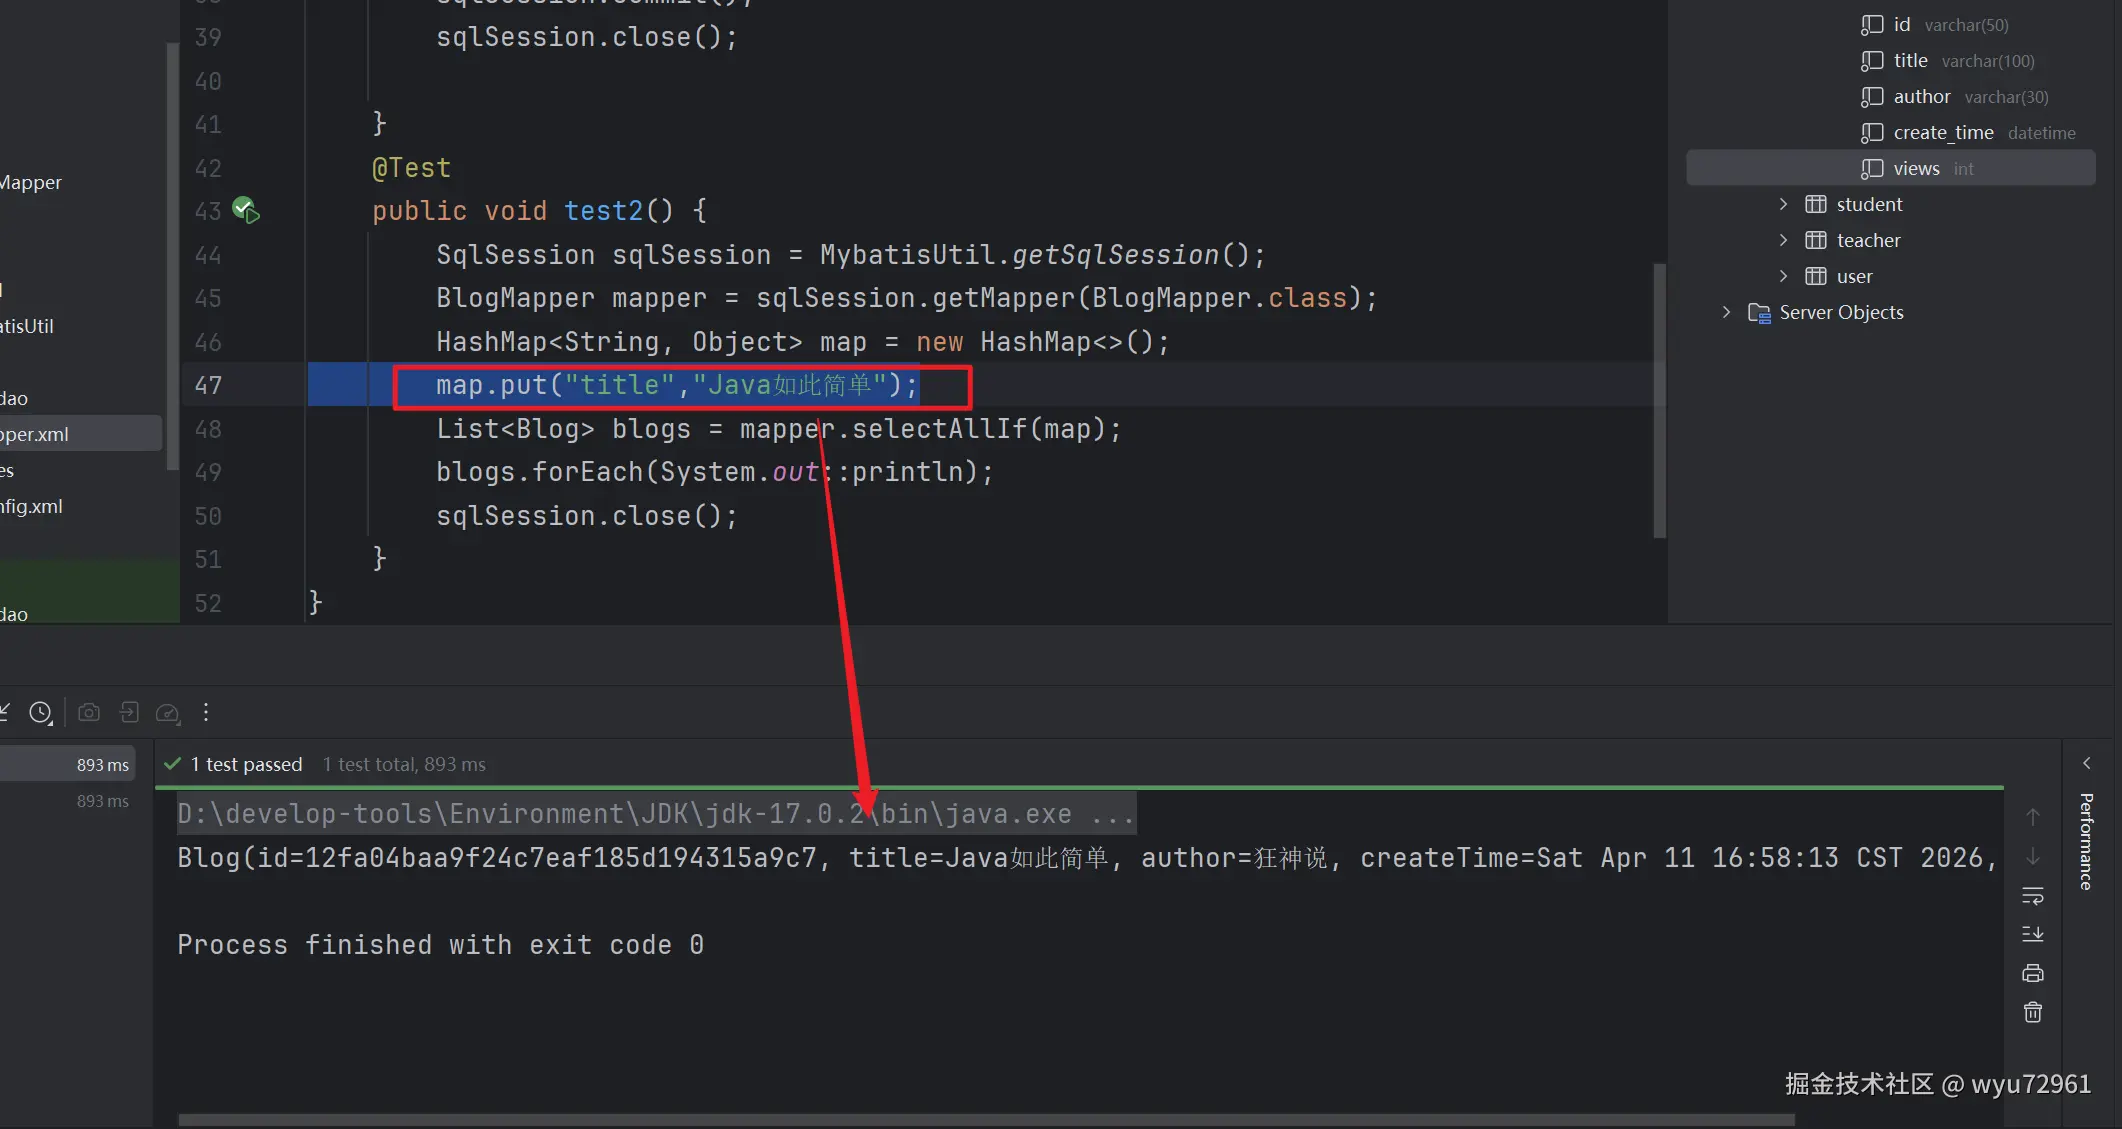Screen dimensions: 2122x1129
Task: Select the views int column
Action: (x=1915, y=168)
